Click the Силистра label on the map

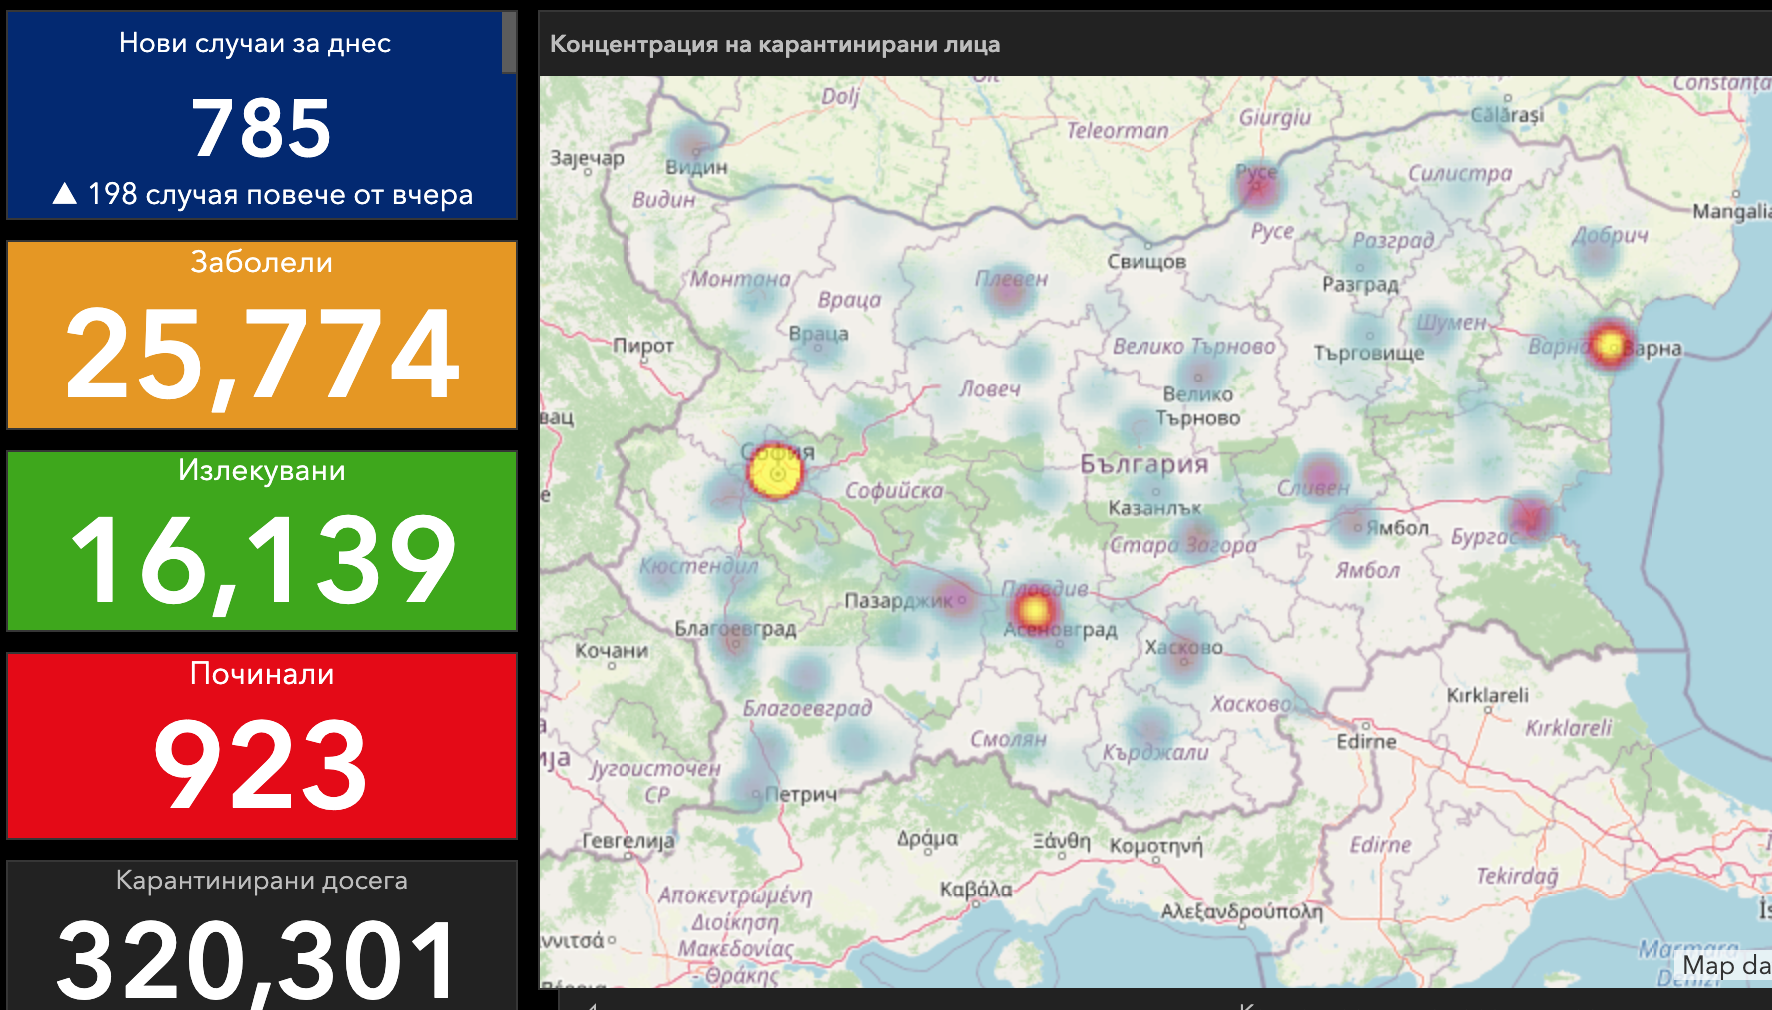click(x=1460, y=173)
